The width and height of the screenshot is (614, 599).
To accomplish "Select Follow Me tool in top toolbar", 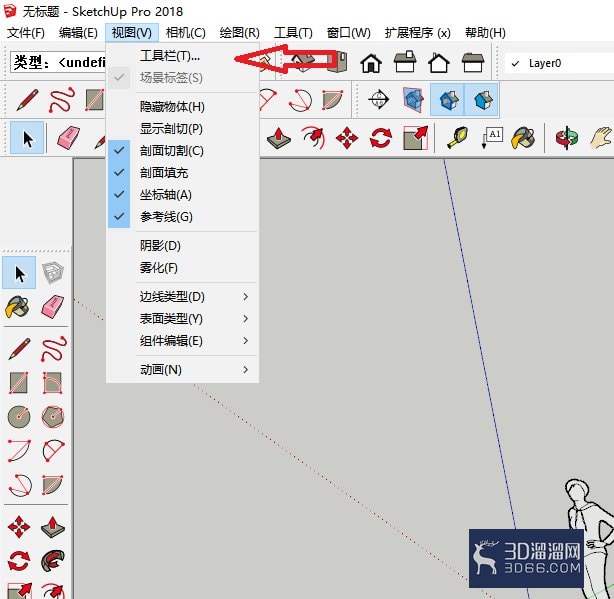I will pos(313,137).
